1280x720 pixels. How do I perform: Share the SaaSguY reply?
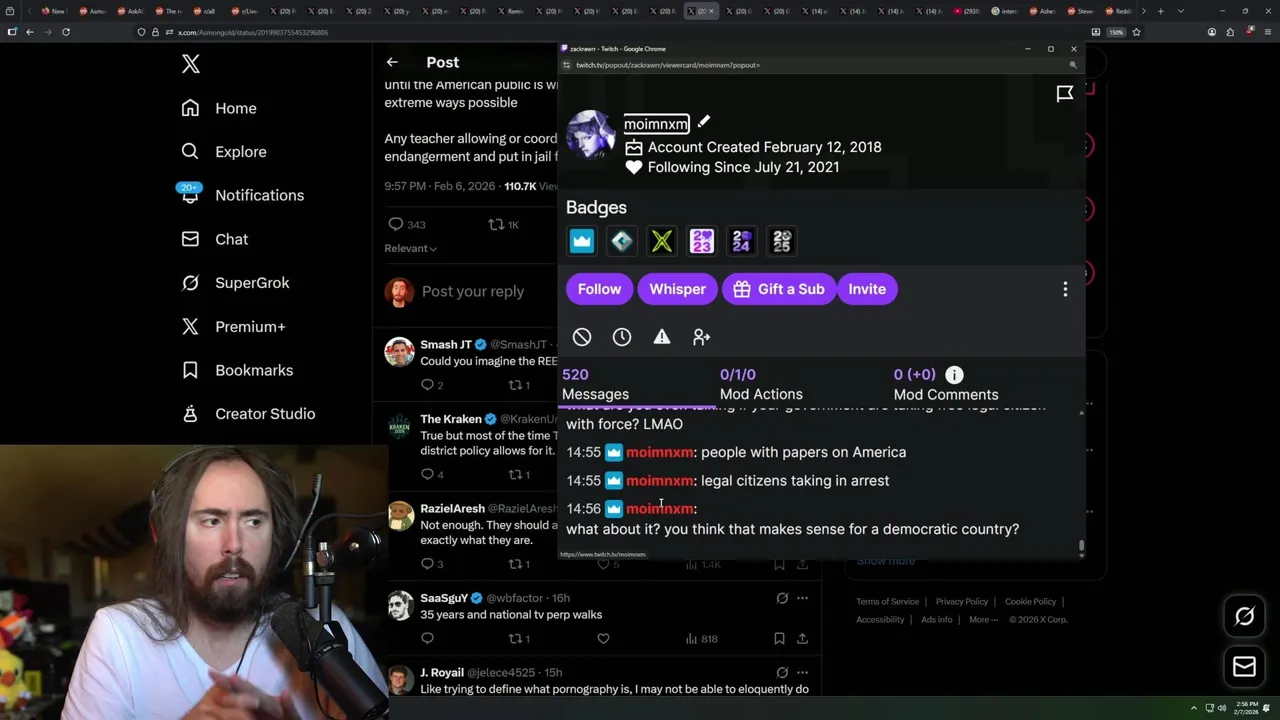[x=802, y=638]
